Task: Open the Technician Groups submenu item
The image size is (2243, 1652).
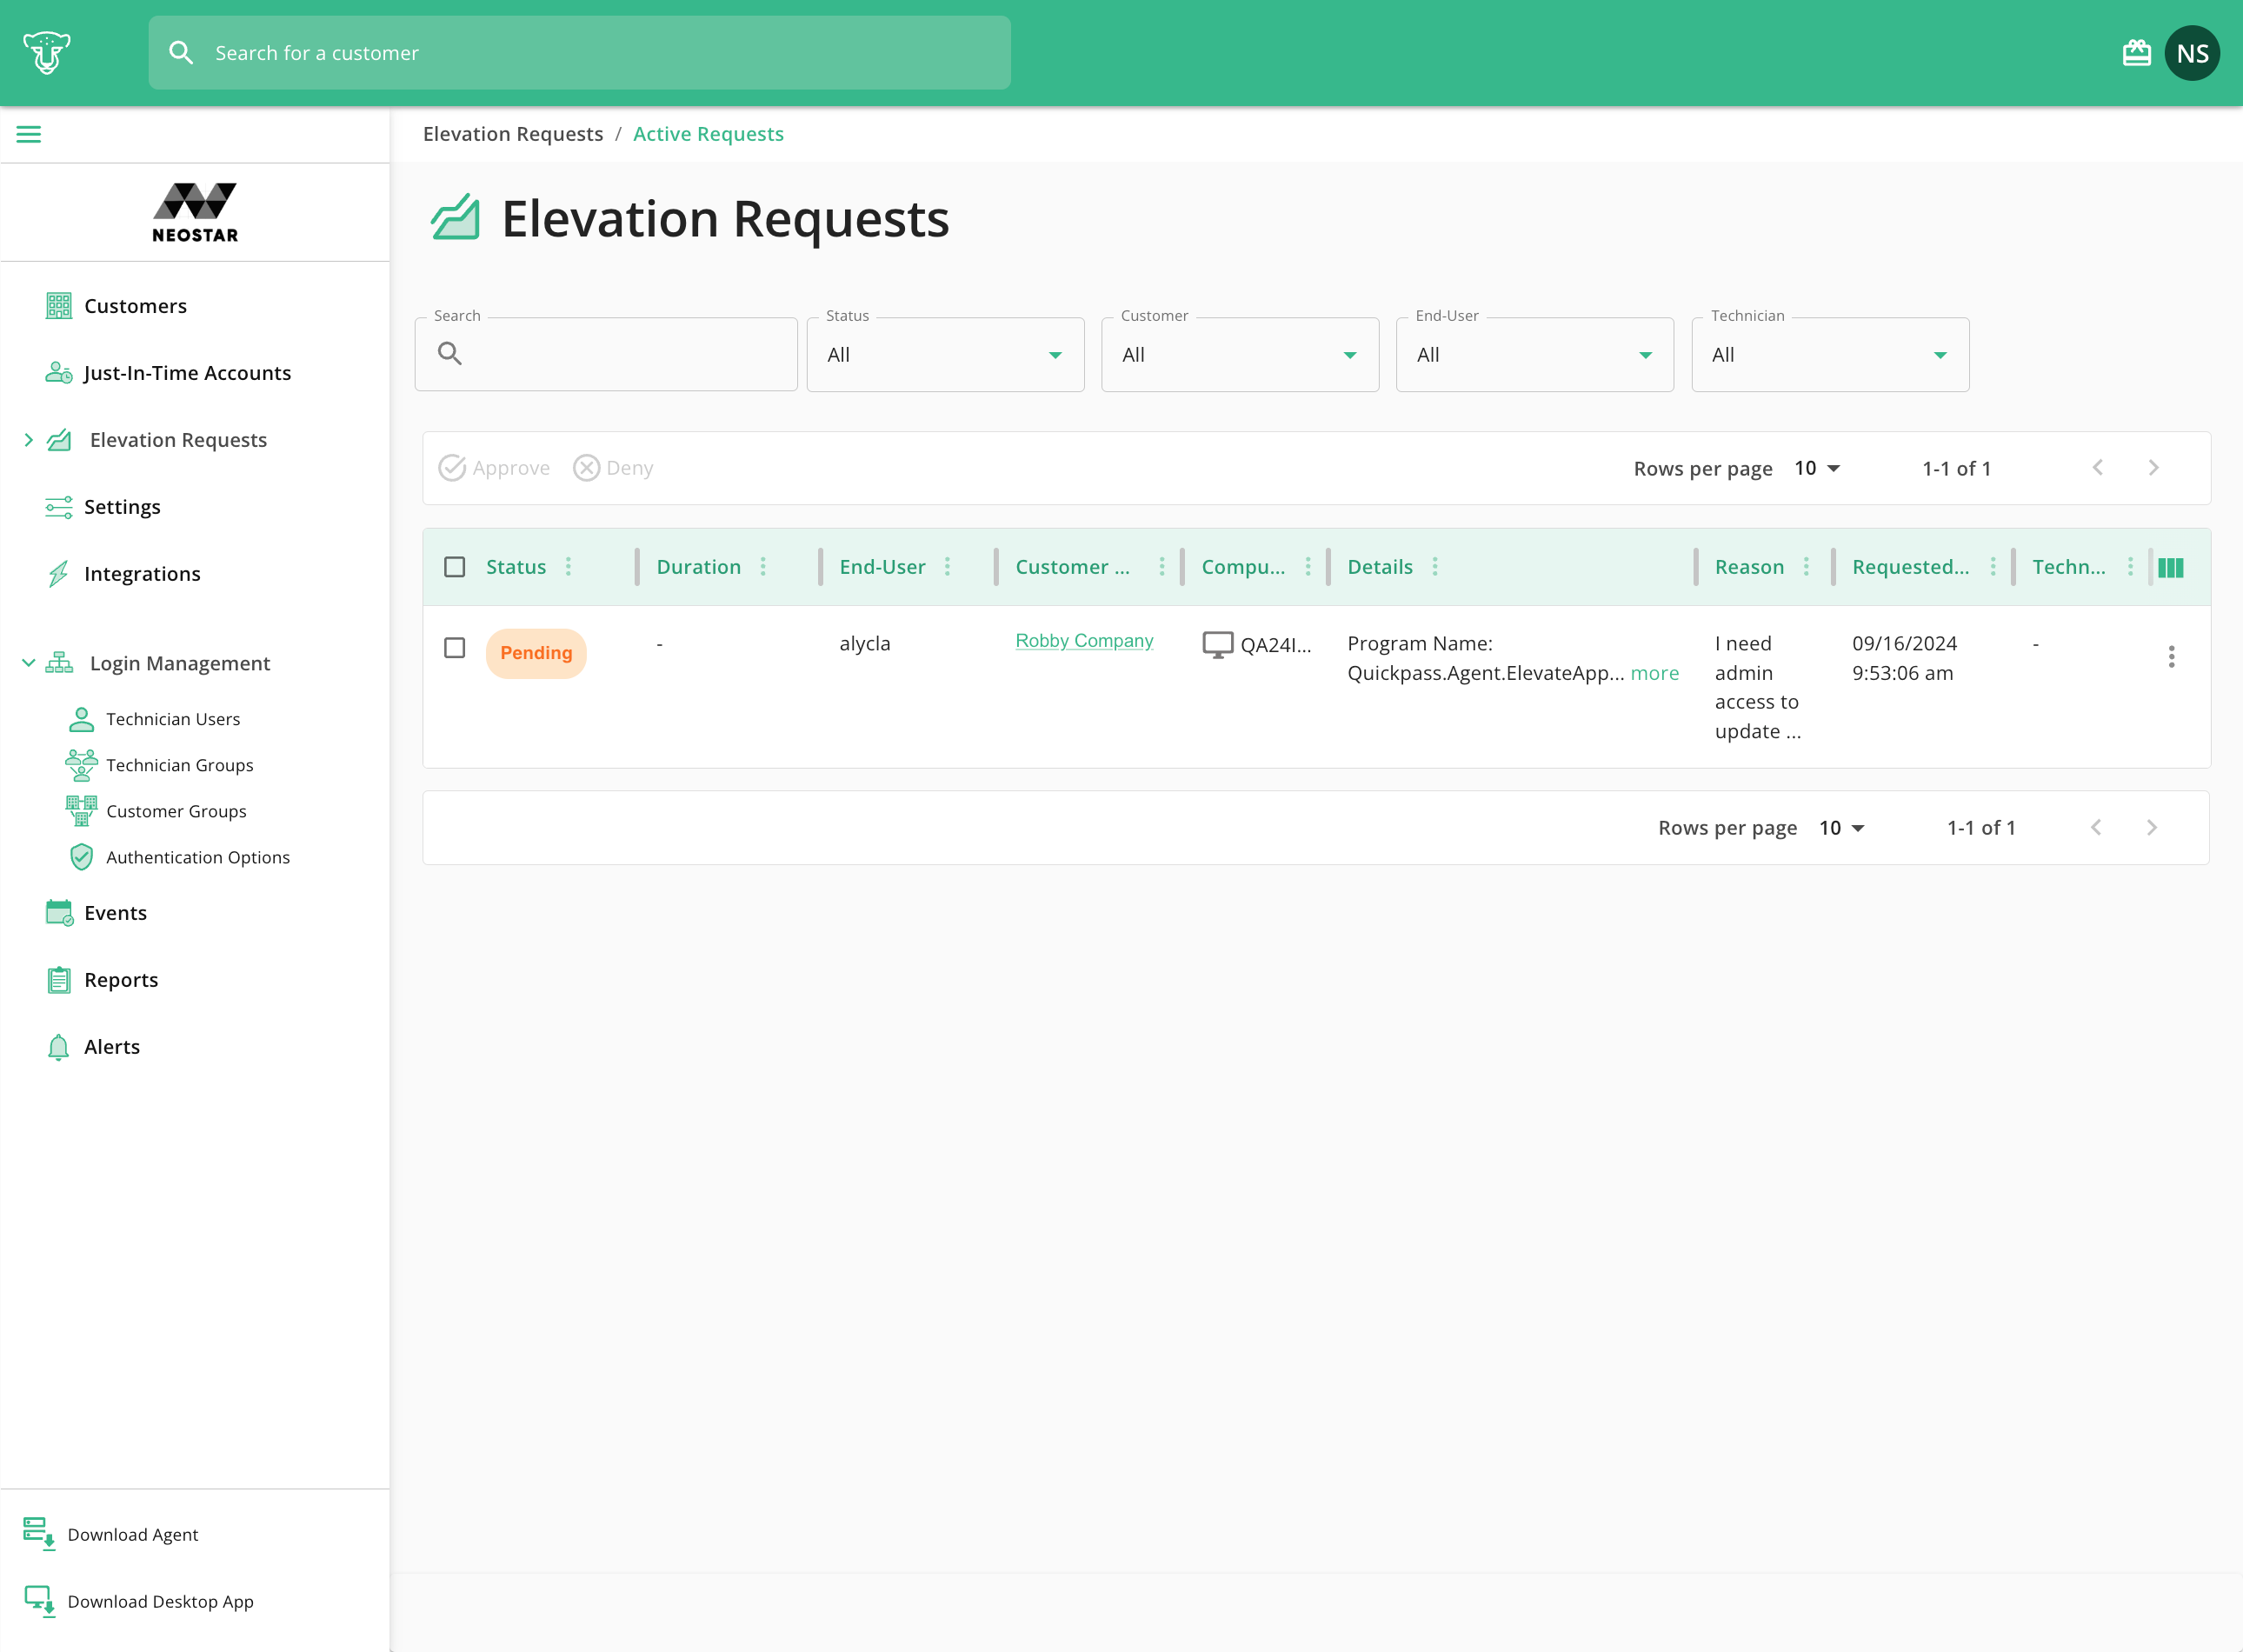Action: click(x=179, y=765)
